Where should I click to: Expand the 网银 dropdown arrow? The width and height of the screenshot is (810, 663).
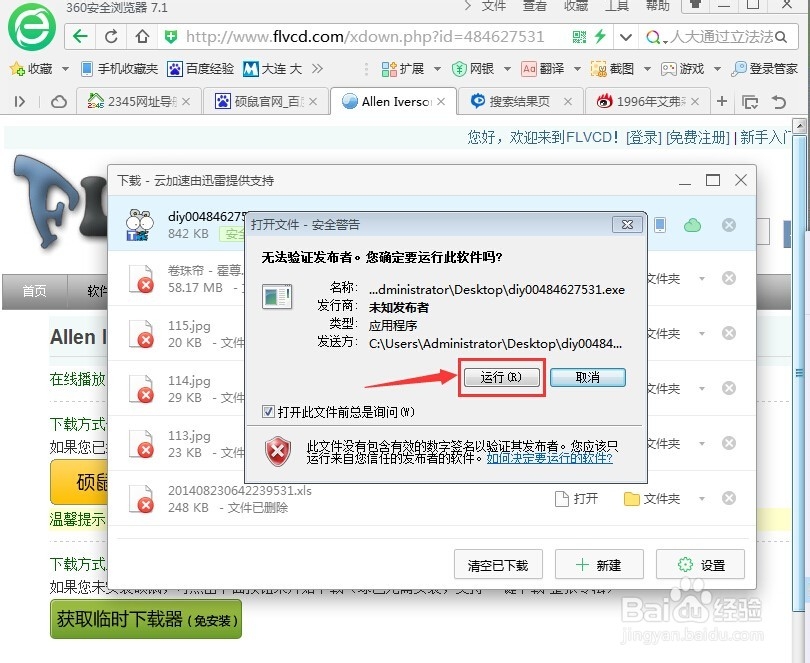point(507,69)
